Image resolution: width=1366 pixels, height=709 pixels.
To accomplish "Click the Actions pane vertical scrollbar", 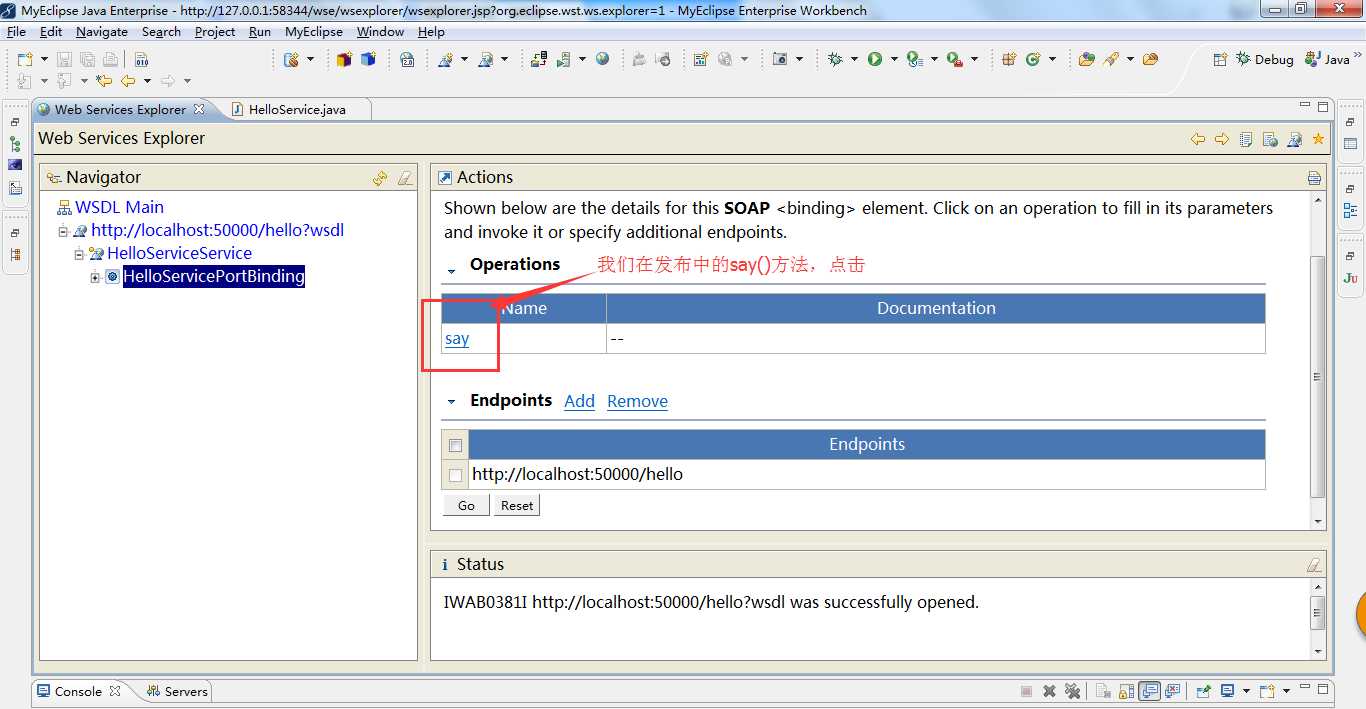I will (x=1317, y=375).
